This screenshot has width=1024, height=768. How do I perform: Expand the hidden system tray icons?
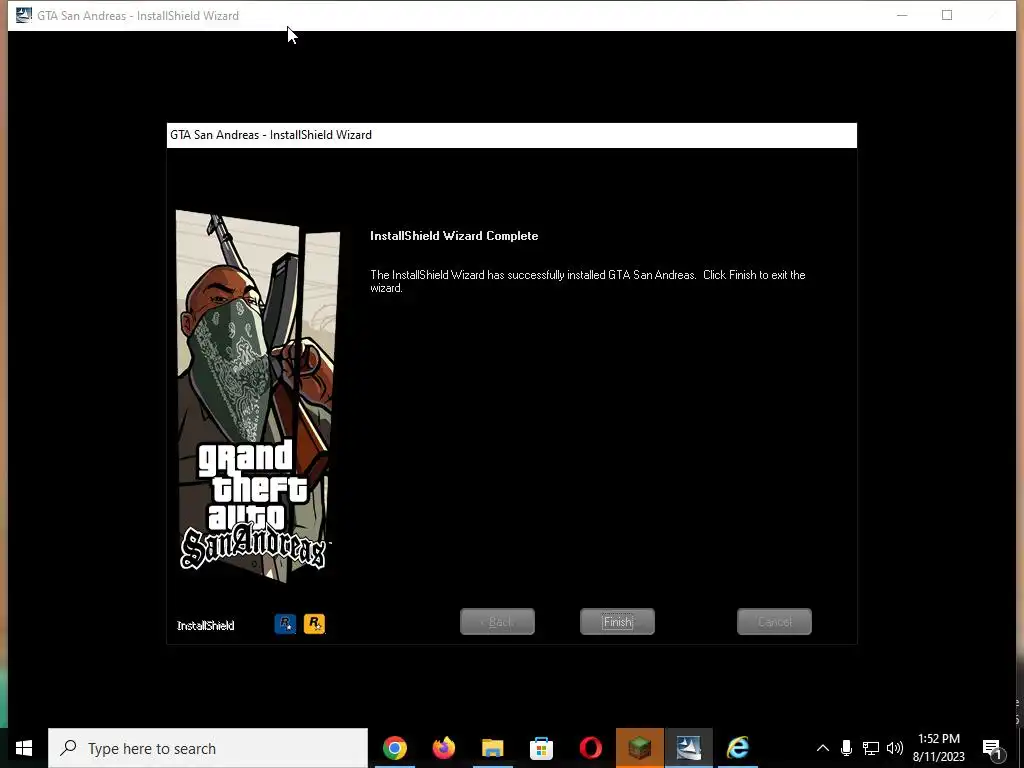point(823,748)
